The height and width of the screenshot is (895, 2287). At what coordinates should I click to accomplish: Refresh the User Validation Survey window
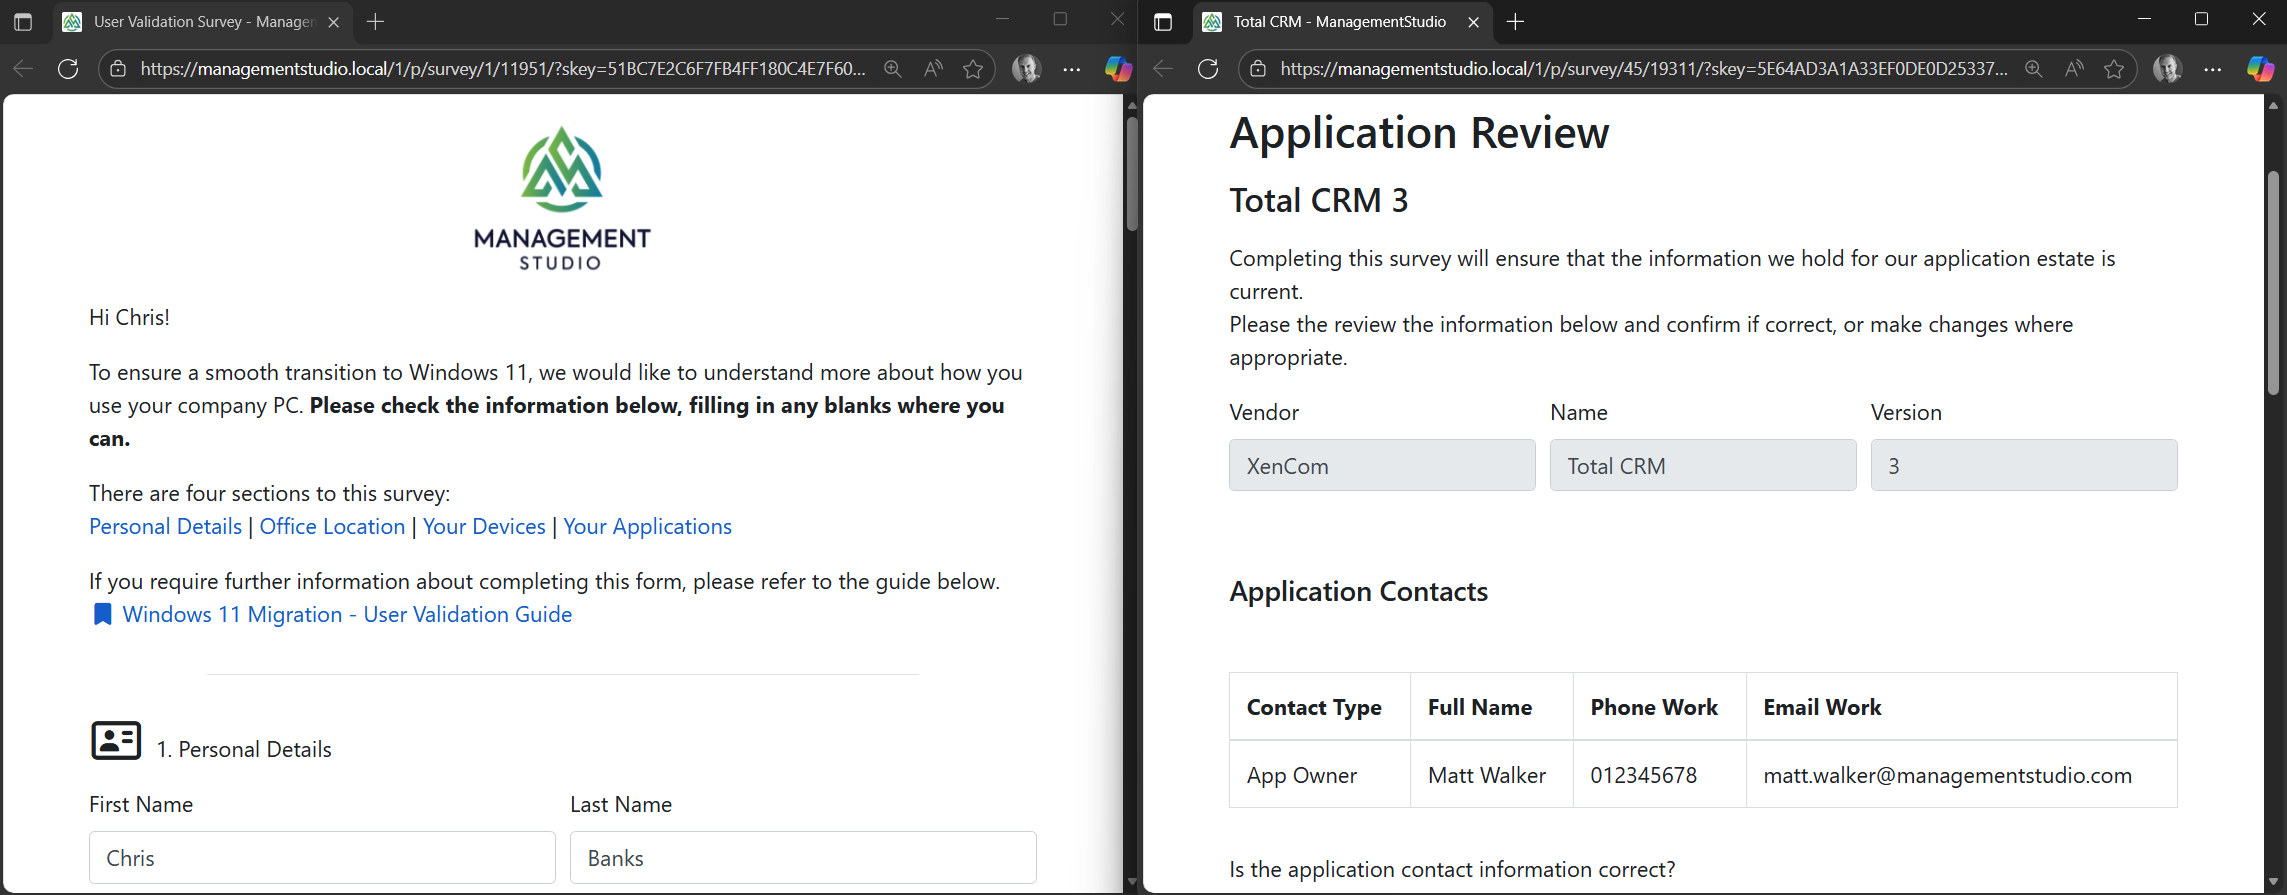pyautogui.click(x=68, y=69)
